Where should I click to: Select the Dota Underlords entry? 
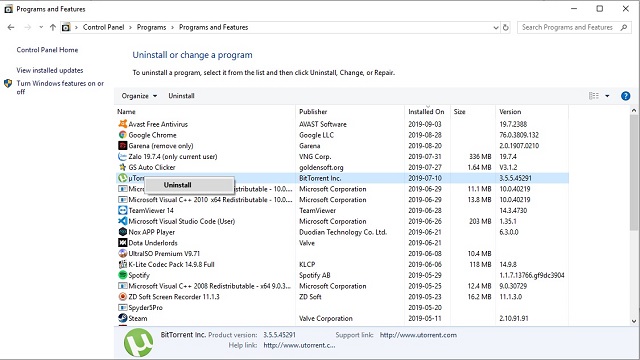tap(341, 242)
